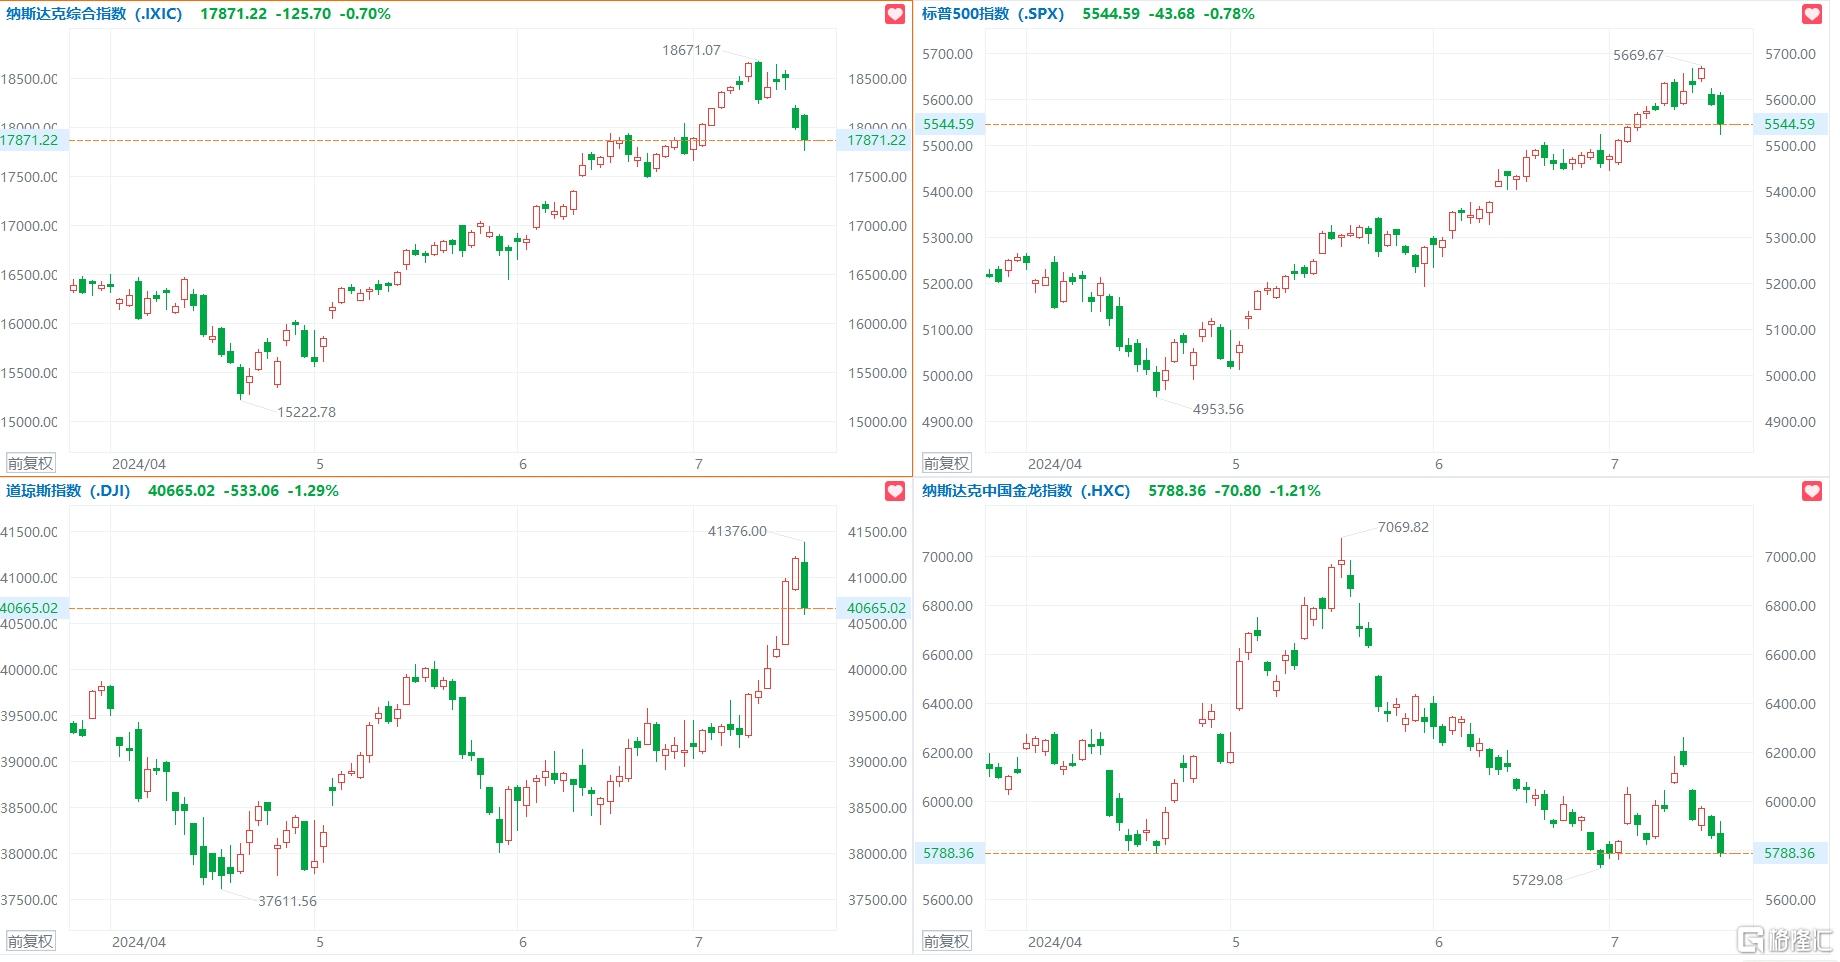The width and height of the screenshot is (1840, 962).
Task: Open 前复权 selector in Golden Dragon chart
Action: (x=947, y=941)
